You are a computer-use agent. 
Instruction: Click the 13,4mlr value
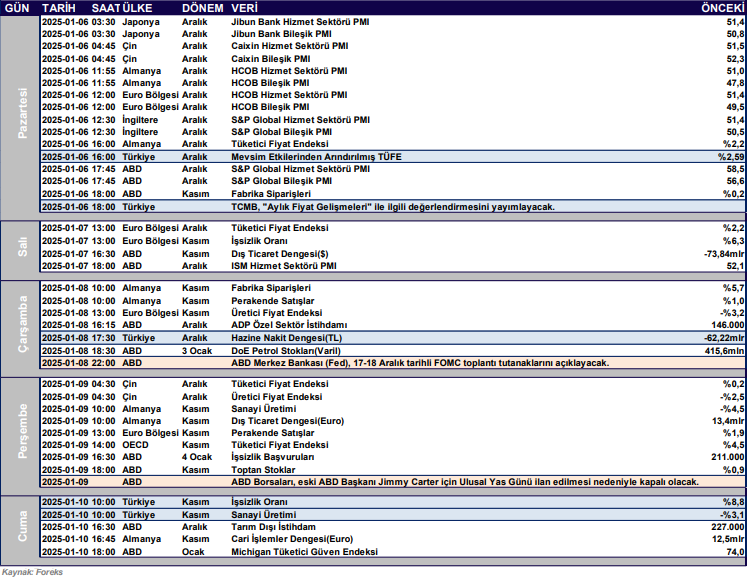click(728, 421)
